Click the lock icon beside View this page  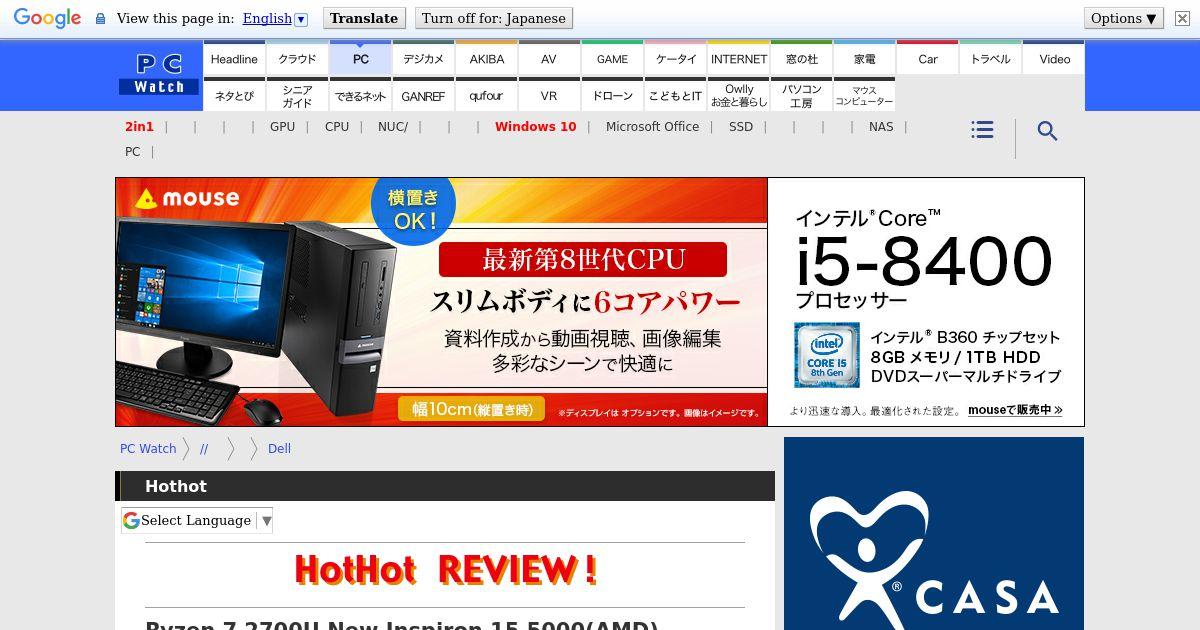[100, 19]
